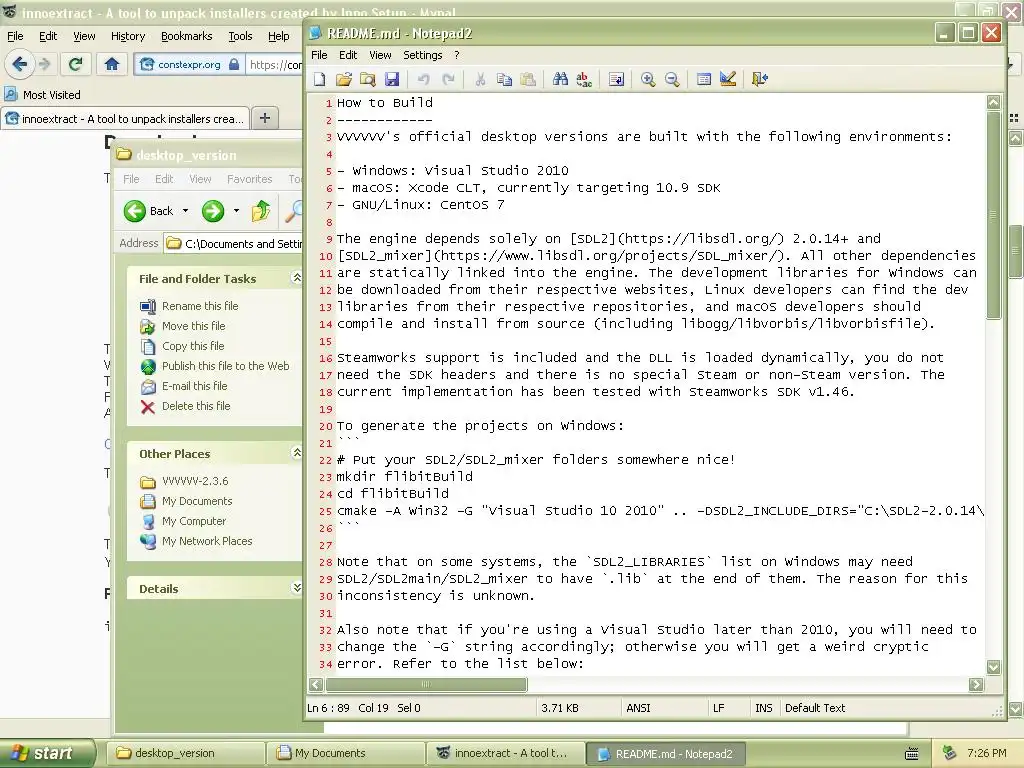The height and width of the screenshot is (768, 1024).
Task: Open Find with the binoculars icon
Action: (x=560, y=80)
